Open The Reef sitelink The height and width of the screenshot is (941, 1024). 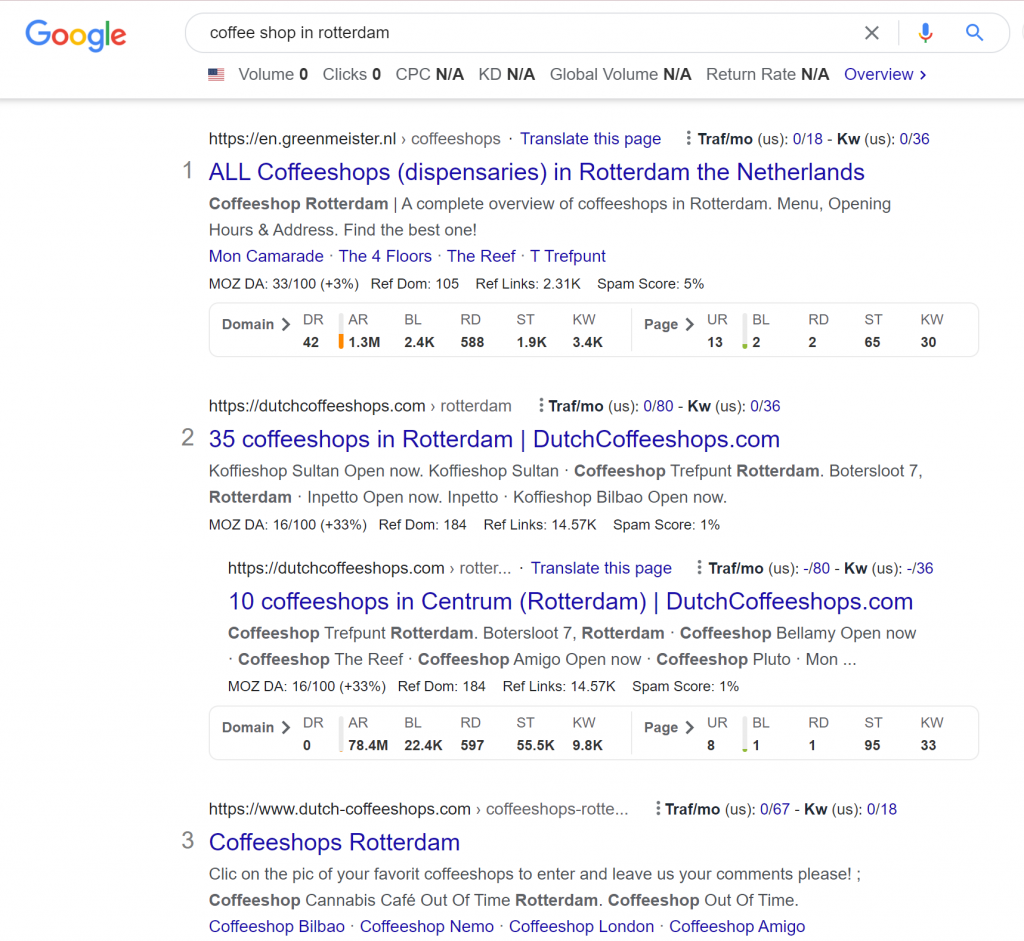click(x=481, y=256)
